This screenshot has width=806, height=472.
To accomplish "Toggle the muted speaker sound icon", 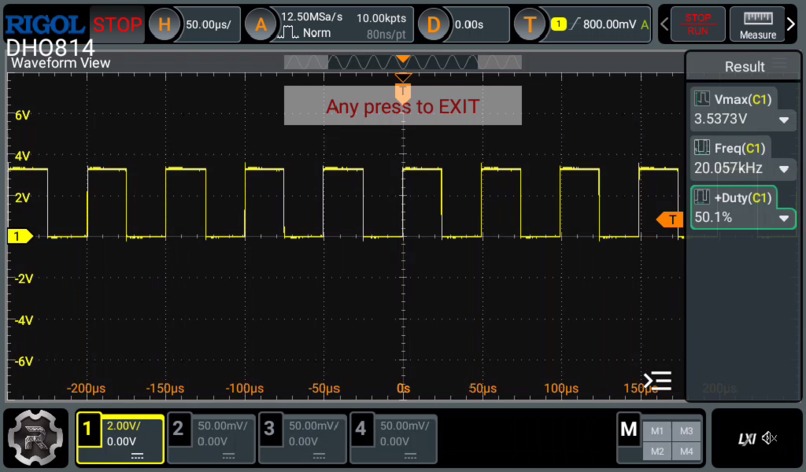I will [x=770, y=438].
